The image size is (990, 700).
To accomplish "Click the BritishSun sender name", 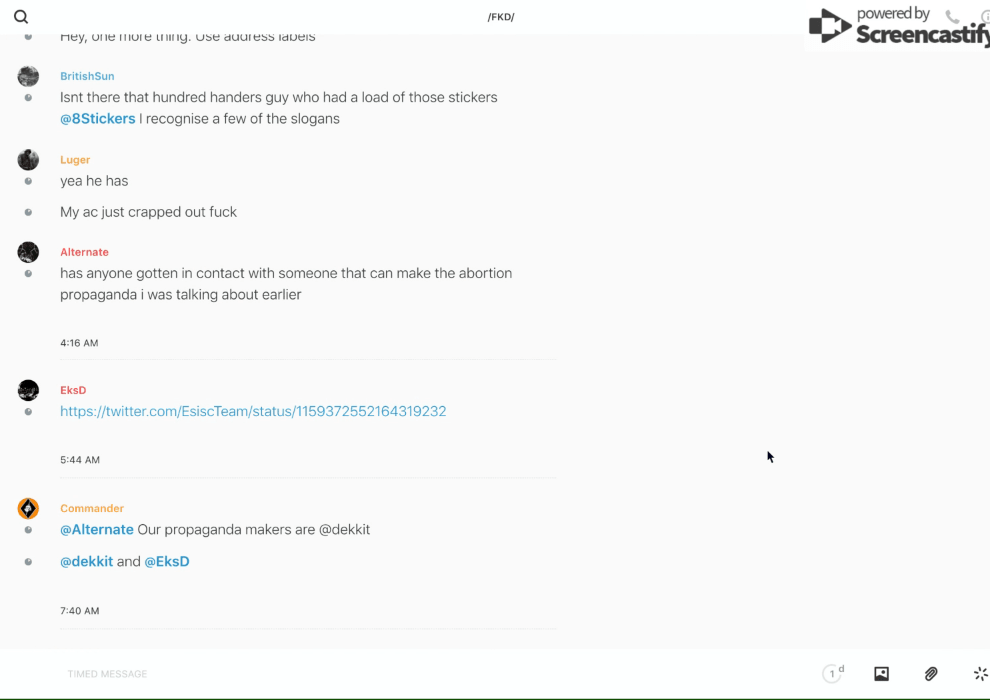I will click(x=87, y=77).
